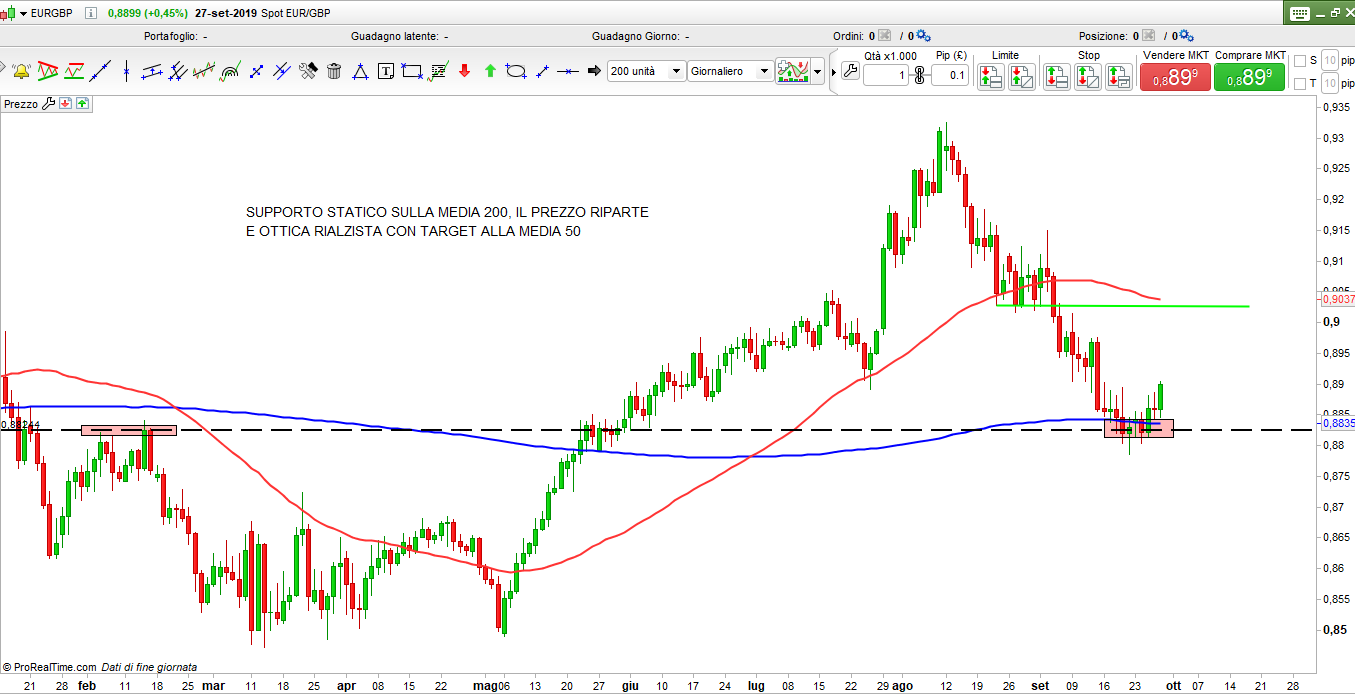Toggle the S stop checkbox
Viewport: 1355px width, 694px height.
[1300, 61]
